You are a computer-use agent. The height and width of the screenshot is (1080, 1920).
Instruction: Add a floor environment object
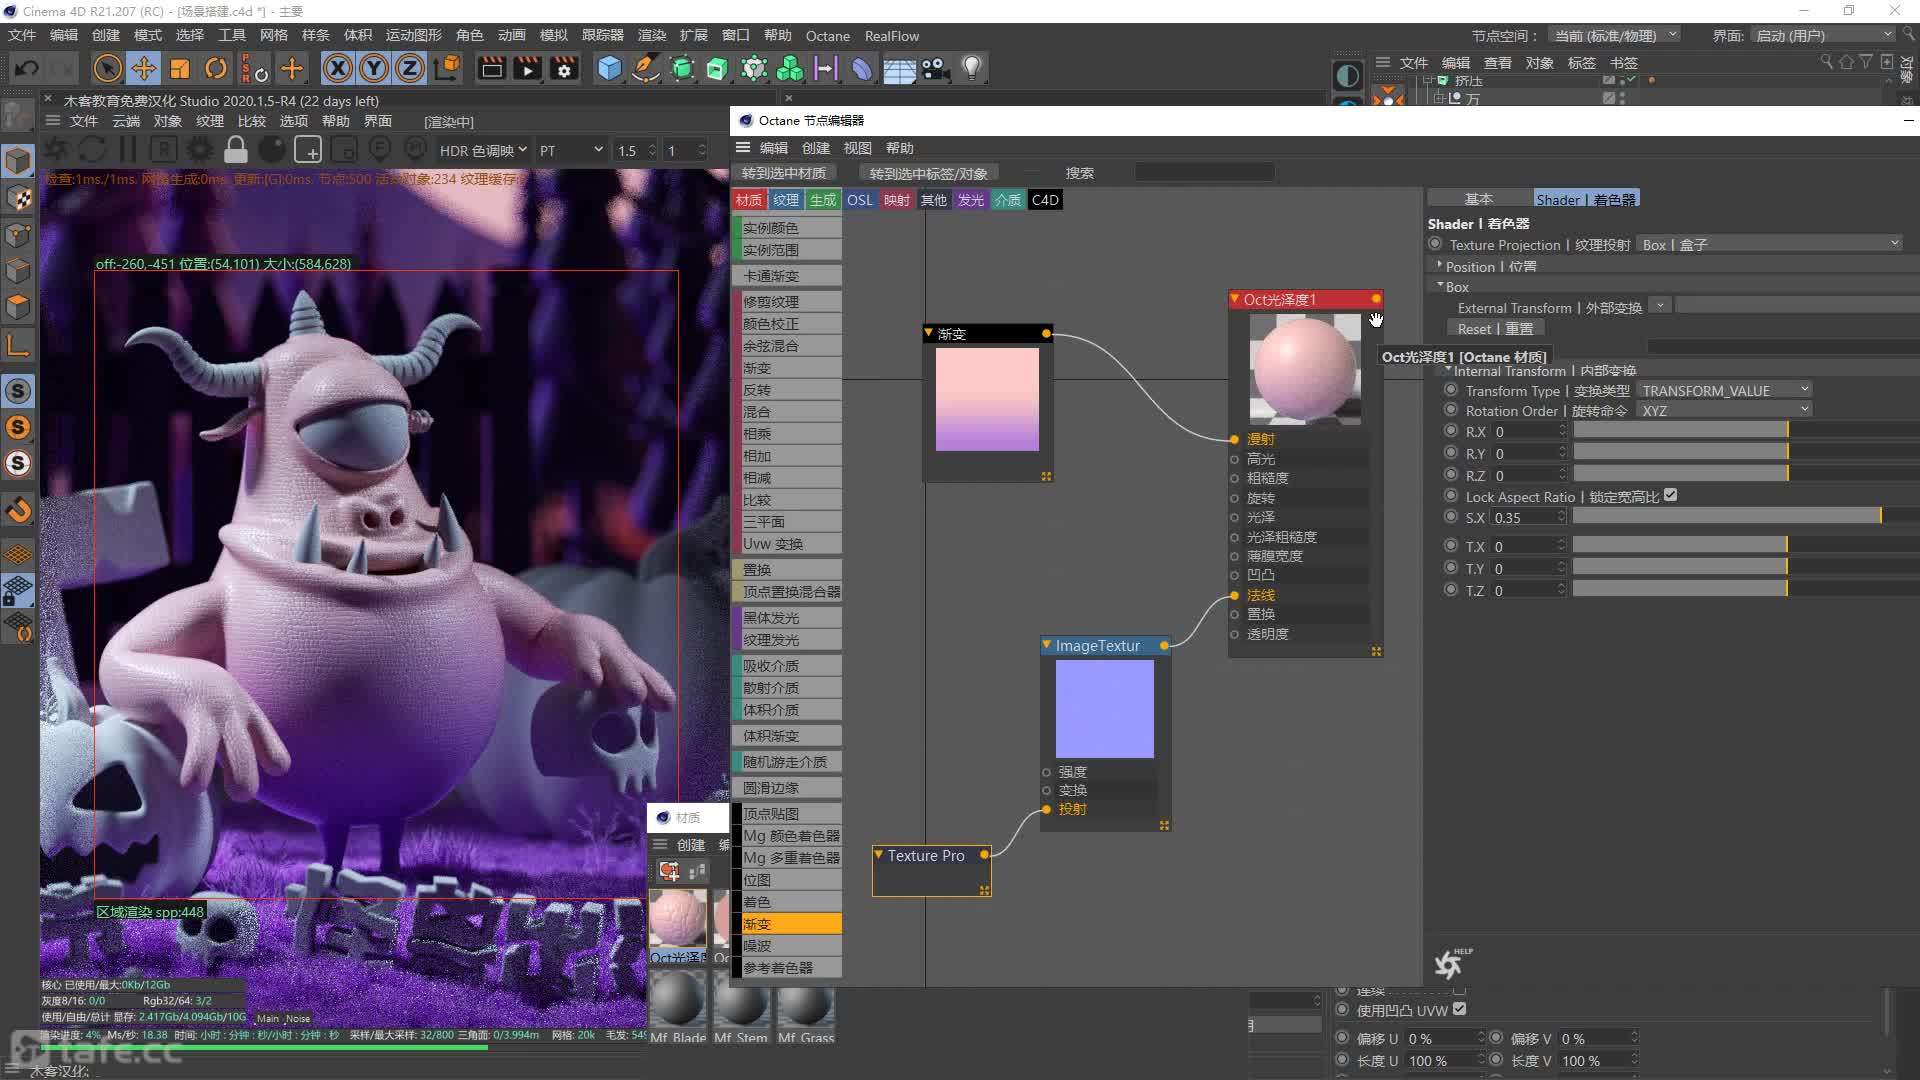coord(899,68)
